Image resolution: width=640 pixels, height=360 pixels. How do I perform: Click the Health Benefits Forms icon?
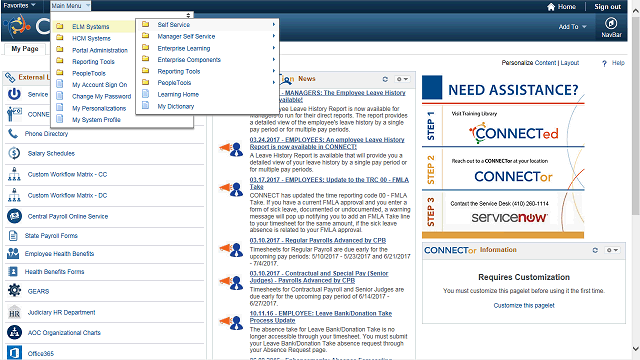pos(13,271)
